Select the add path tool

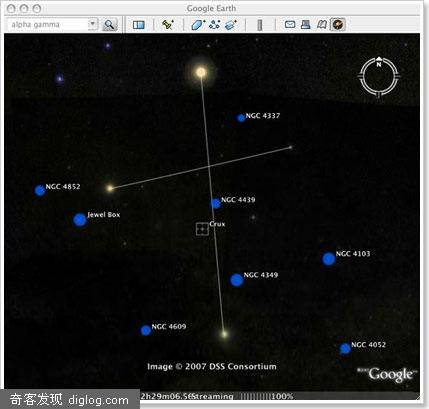click(x=214, y=25)
